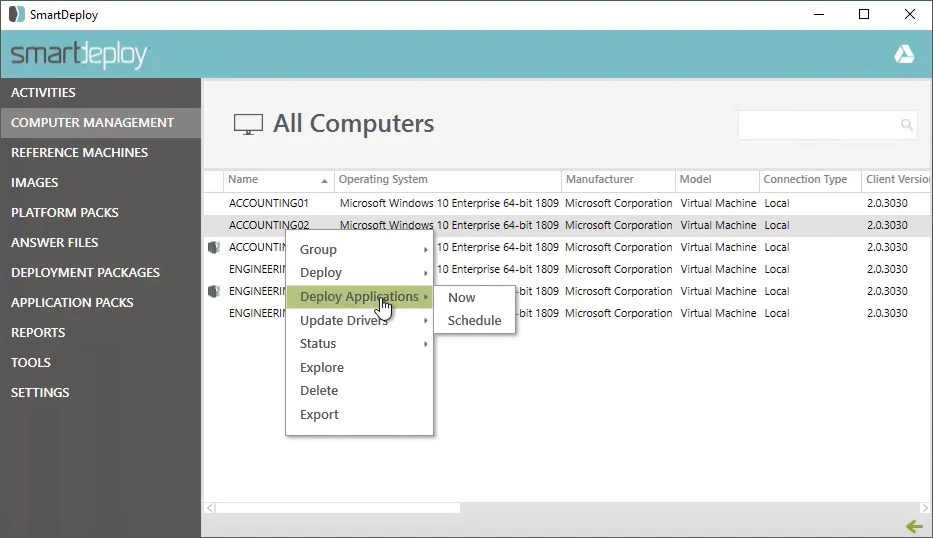Open the Application Packs section
Screen dimensions: 933x538
(72, 302)
